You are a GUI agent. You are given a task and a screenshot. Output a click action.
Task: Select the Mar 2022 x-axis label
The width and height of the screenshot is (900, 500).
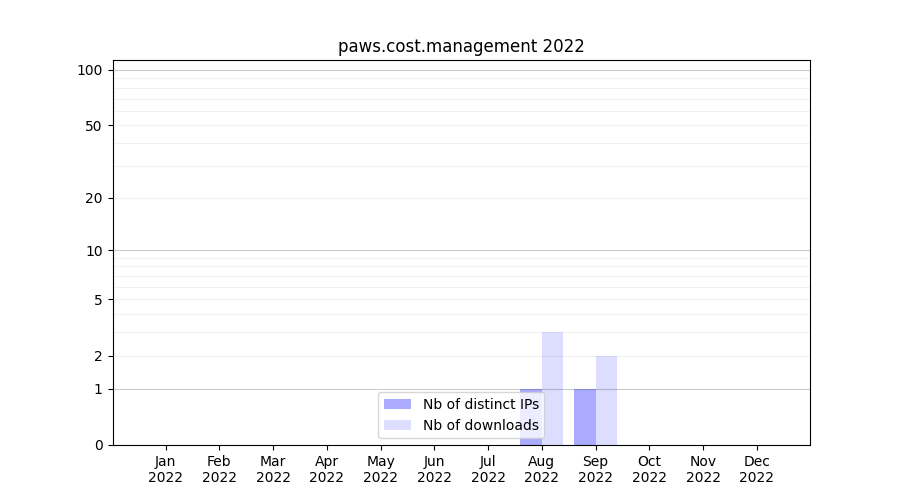(x=273, y=469)
